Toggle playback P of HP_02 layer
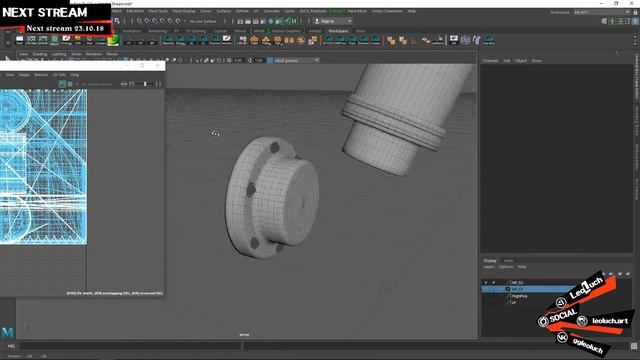This screenshot has height=360, width=640. (x=493, y=282)
